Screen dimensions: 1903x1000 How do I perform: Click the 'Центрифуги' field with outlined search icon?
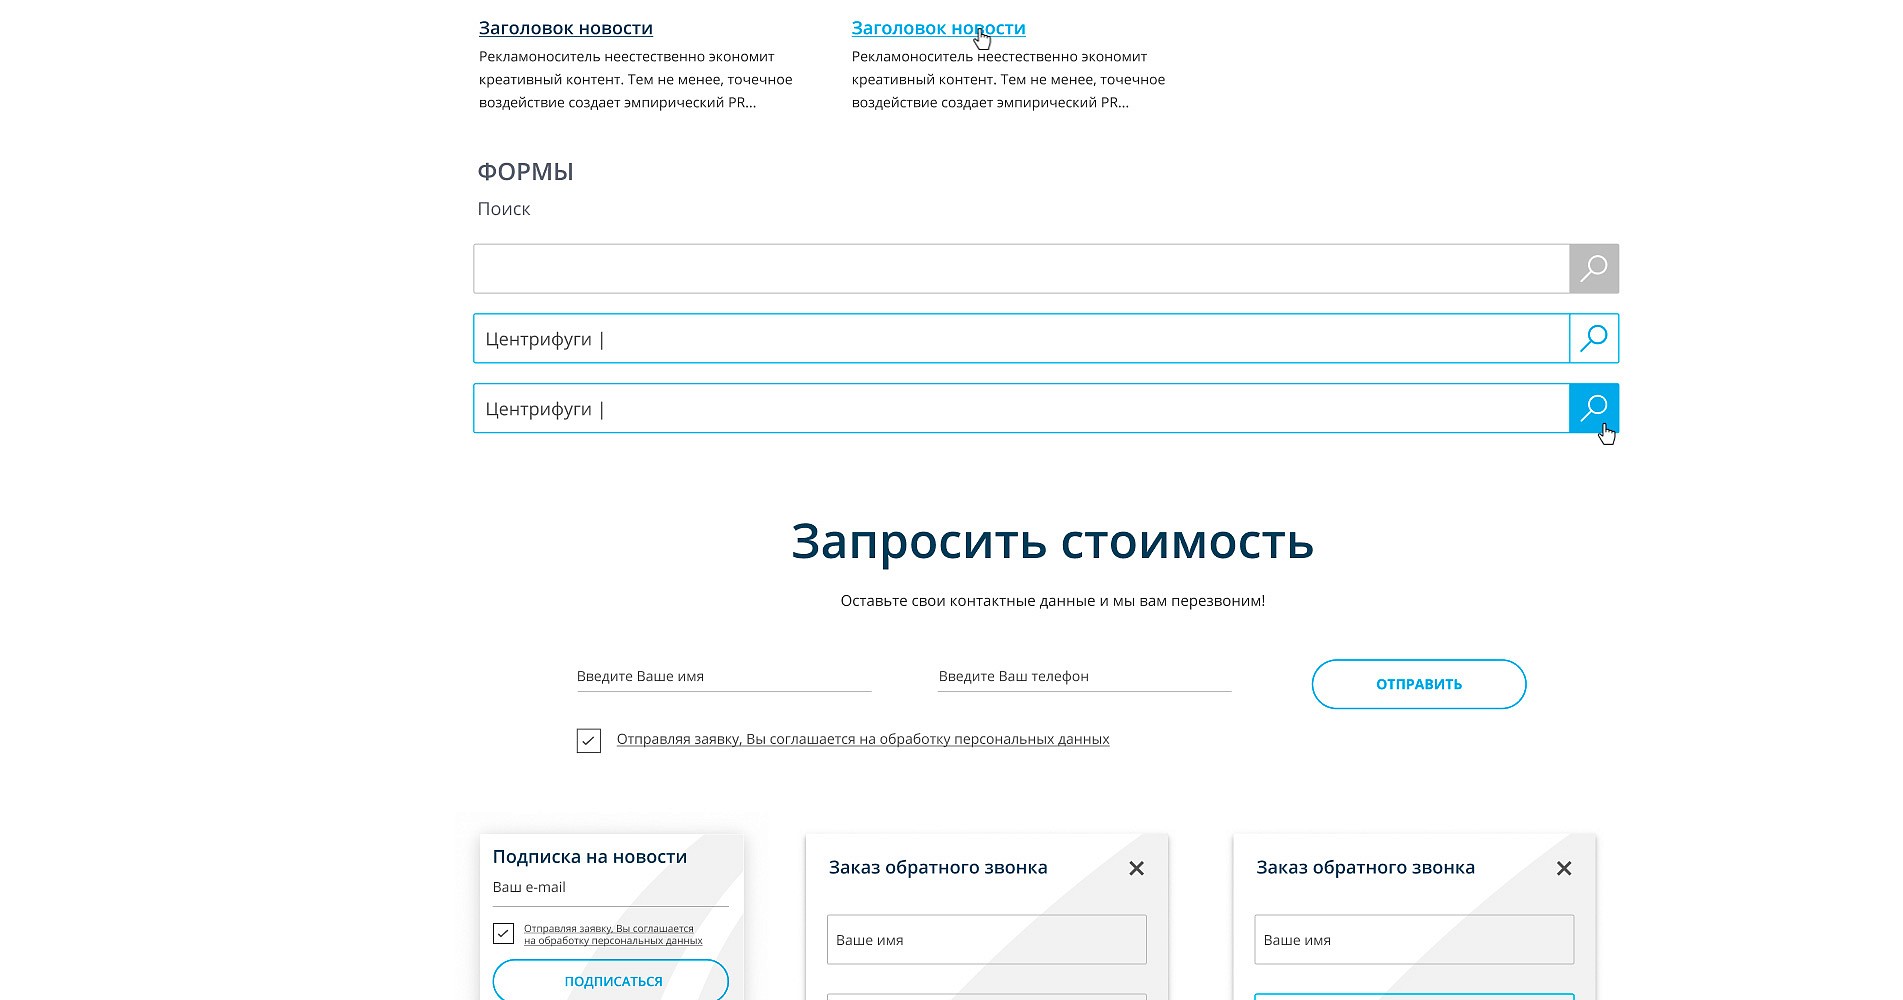(x=1020, y=339)
